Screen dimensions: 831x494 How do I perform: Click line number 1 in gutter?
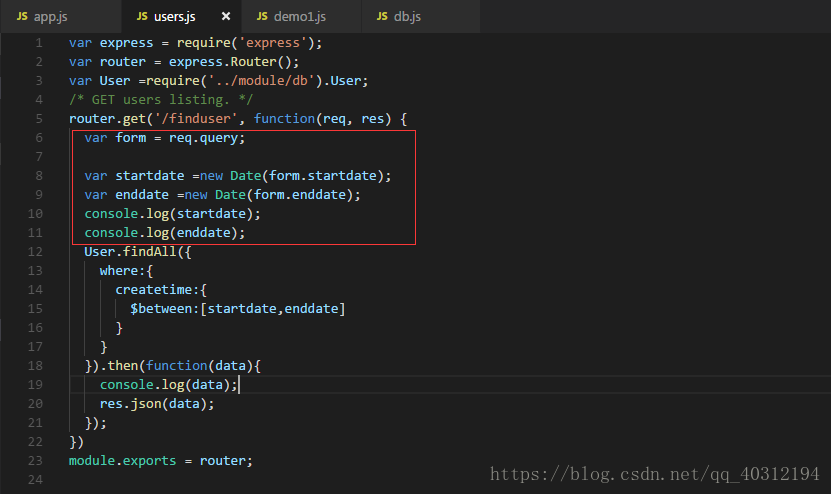[39, 43]
